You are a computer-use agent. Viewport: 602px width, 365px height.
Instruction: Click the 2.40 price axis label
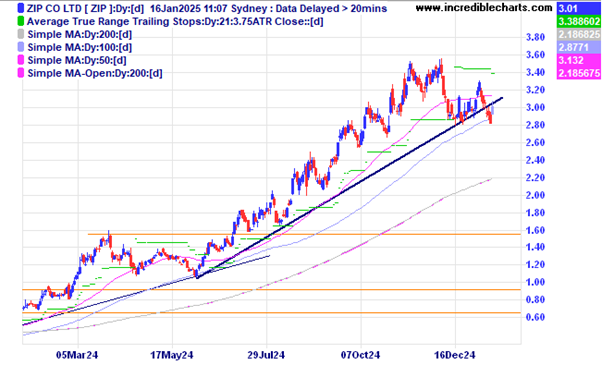point(535,160)
